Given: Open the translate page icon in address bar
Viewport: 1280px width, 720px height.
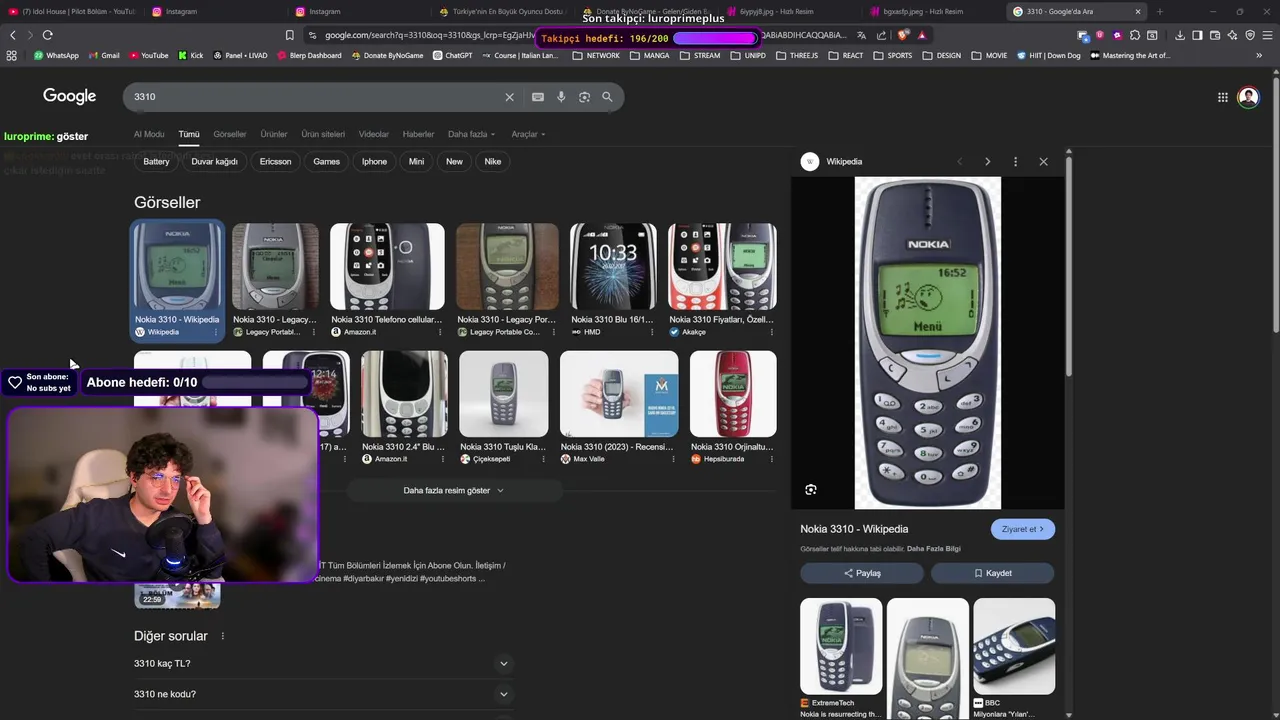Looking at the screenshot, I should (863, 35).
